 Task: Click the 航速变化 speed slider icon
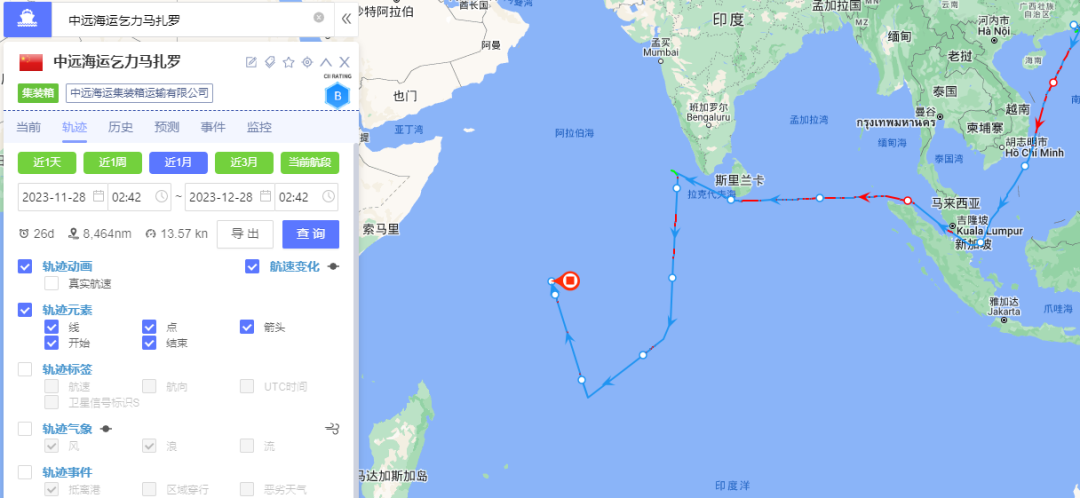(333, 267)
